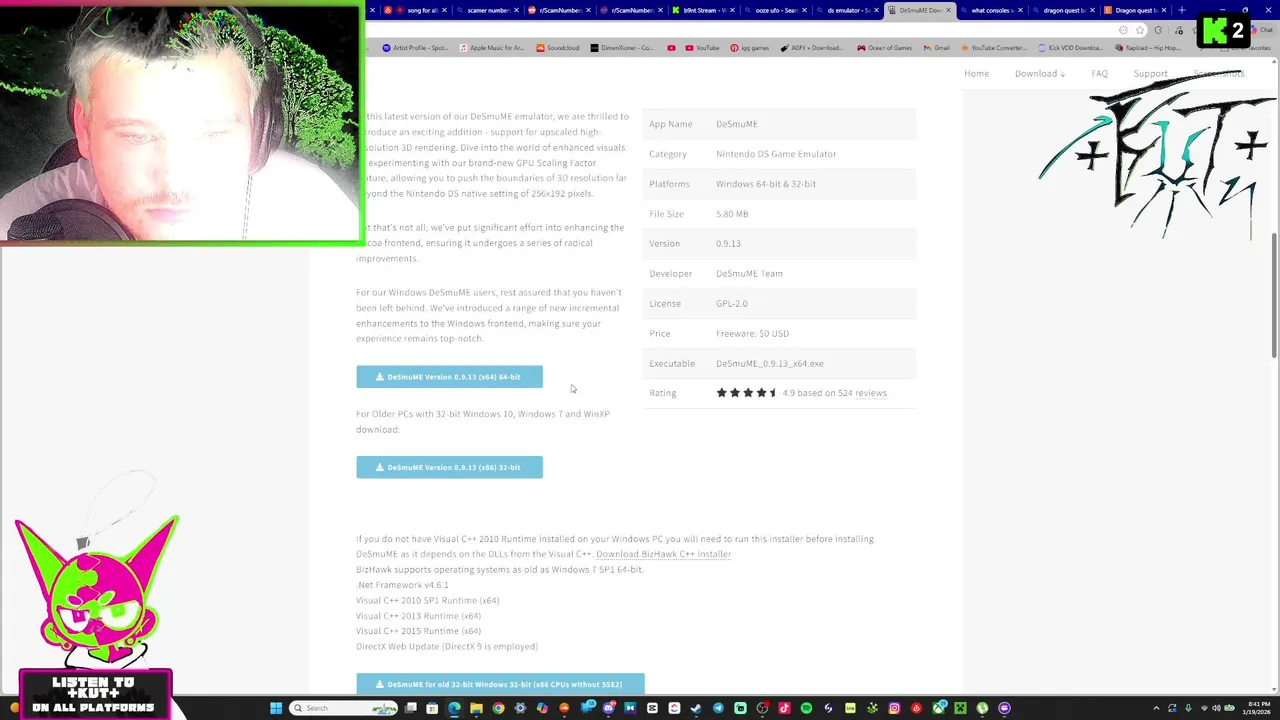The image size is (1280, 720).
Task: Open Microsoft Store from the taskbar
Action: pos(431,708)
